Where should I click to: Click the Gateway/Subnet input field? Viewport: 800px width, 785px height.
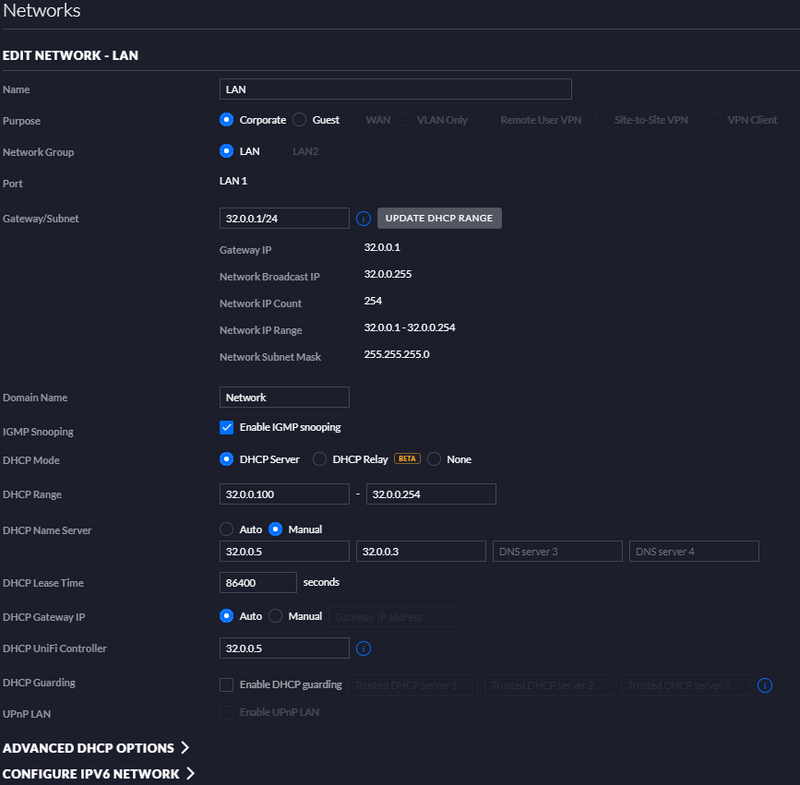284,218
